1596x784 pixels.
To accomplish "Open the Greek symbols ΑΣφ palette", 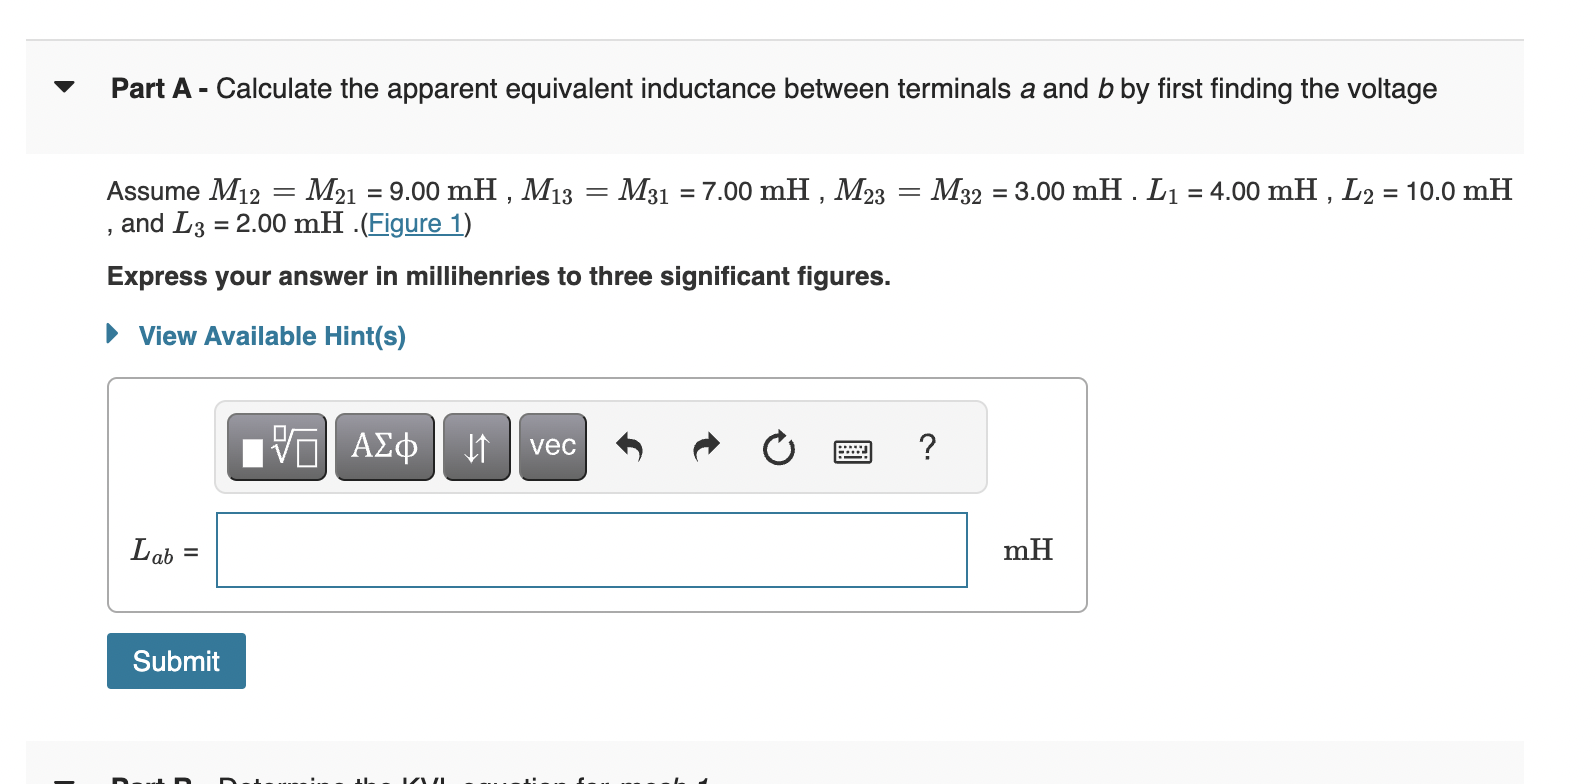I will (x=384, y=447).
